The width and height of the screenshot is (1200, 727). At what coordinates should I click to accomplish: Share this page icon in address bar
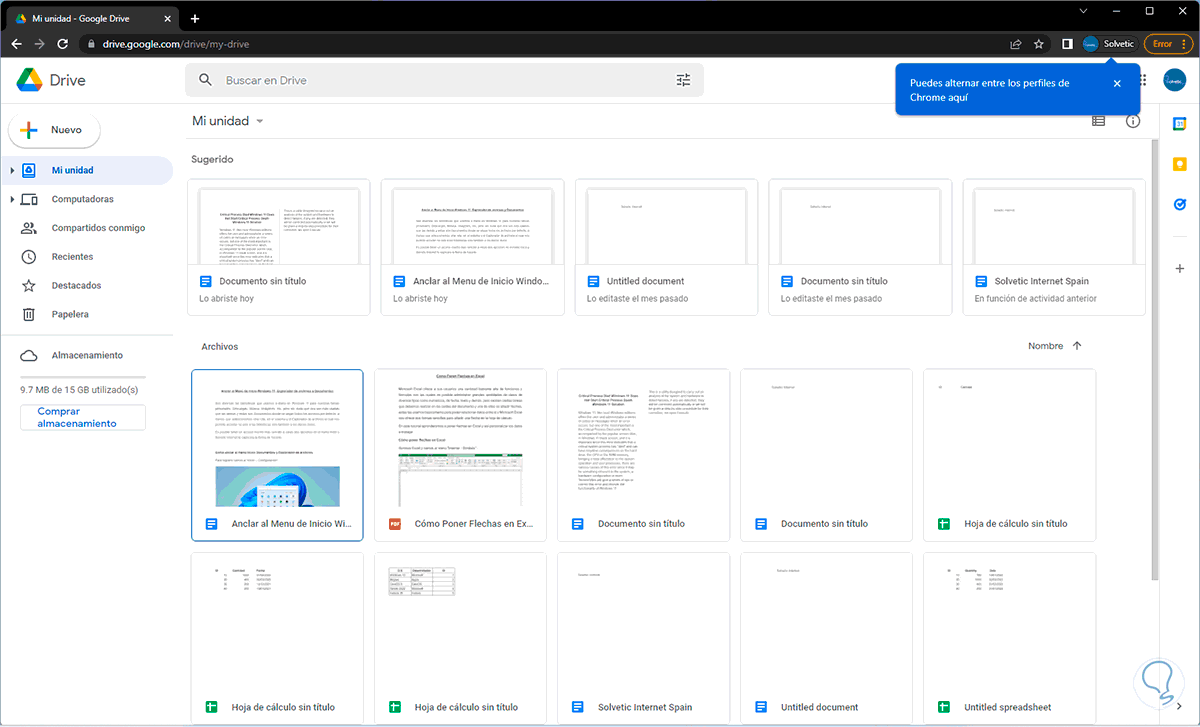[1016, 44]
